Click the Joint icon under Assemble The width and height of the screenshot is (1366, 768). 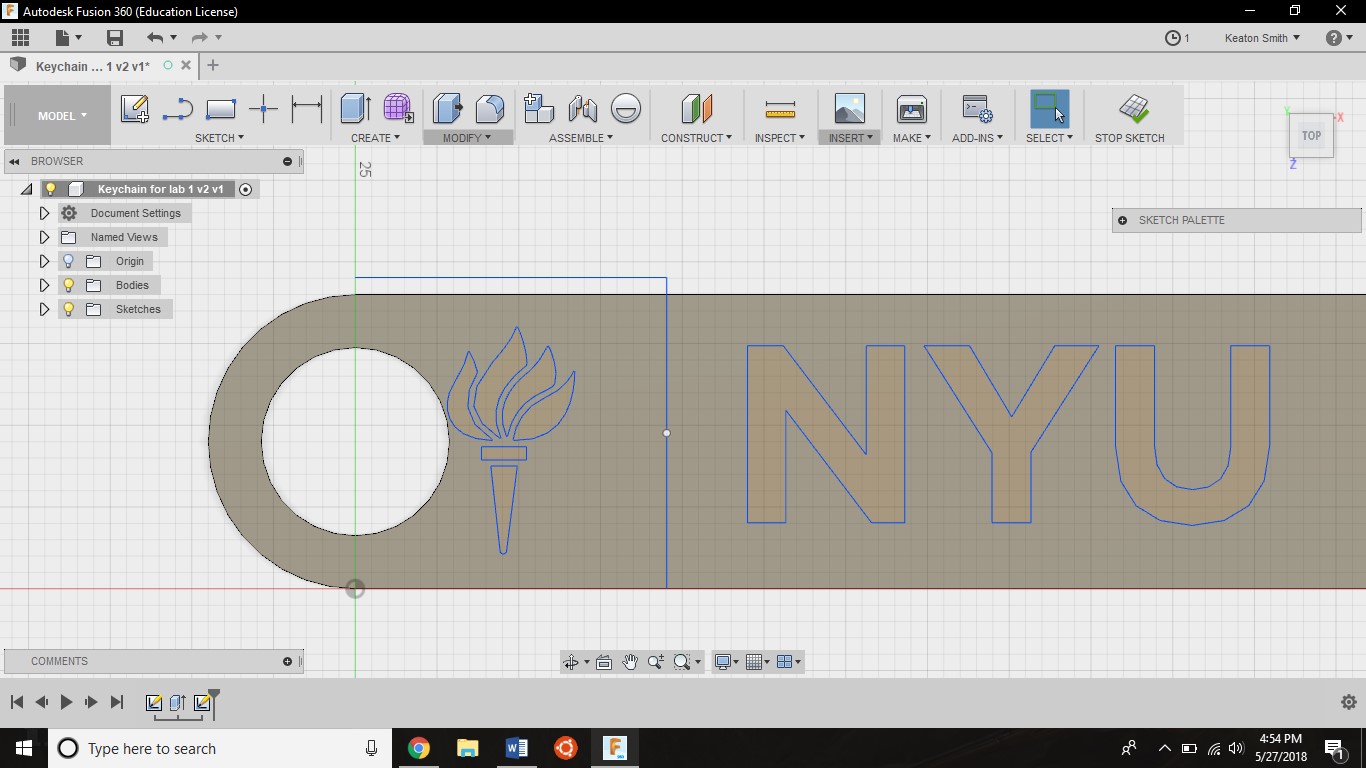pos(582,108)
